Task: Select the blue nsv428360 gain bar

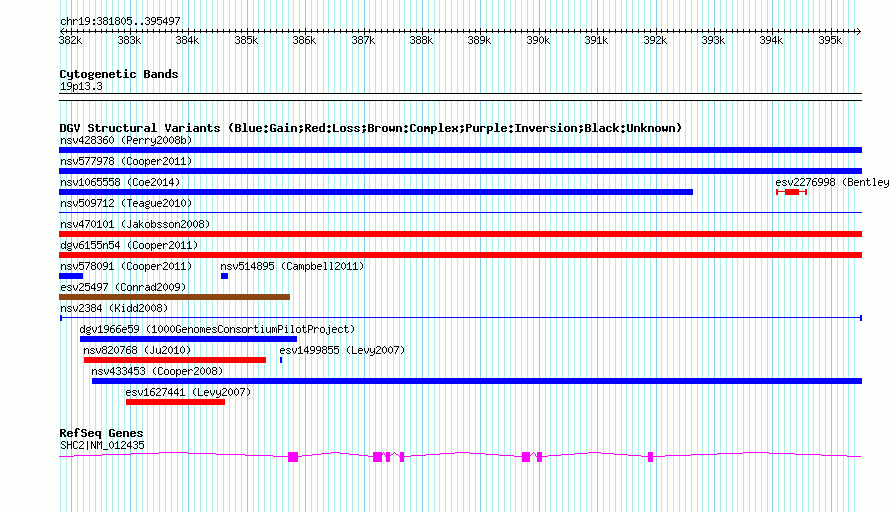Action: (460, 150)
